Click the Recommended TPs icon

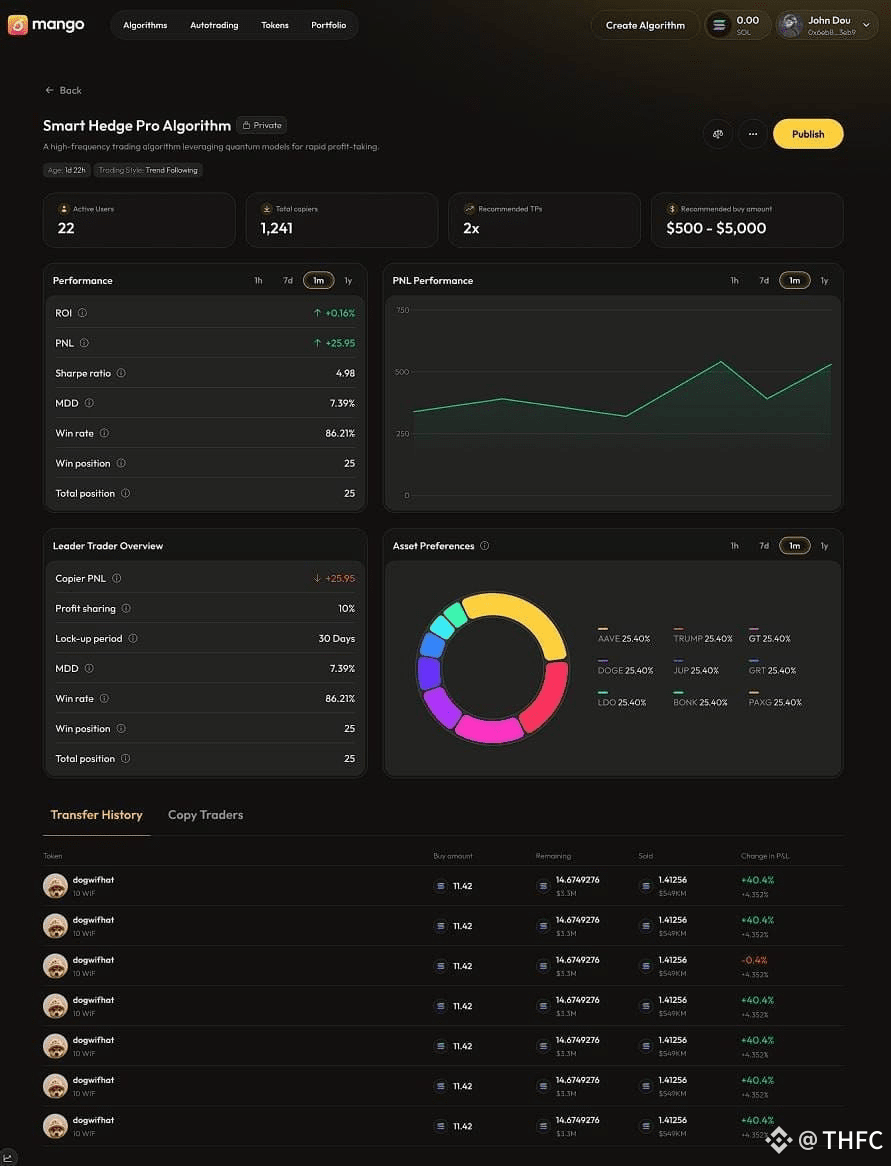click(469, 209)
